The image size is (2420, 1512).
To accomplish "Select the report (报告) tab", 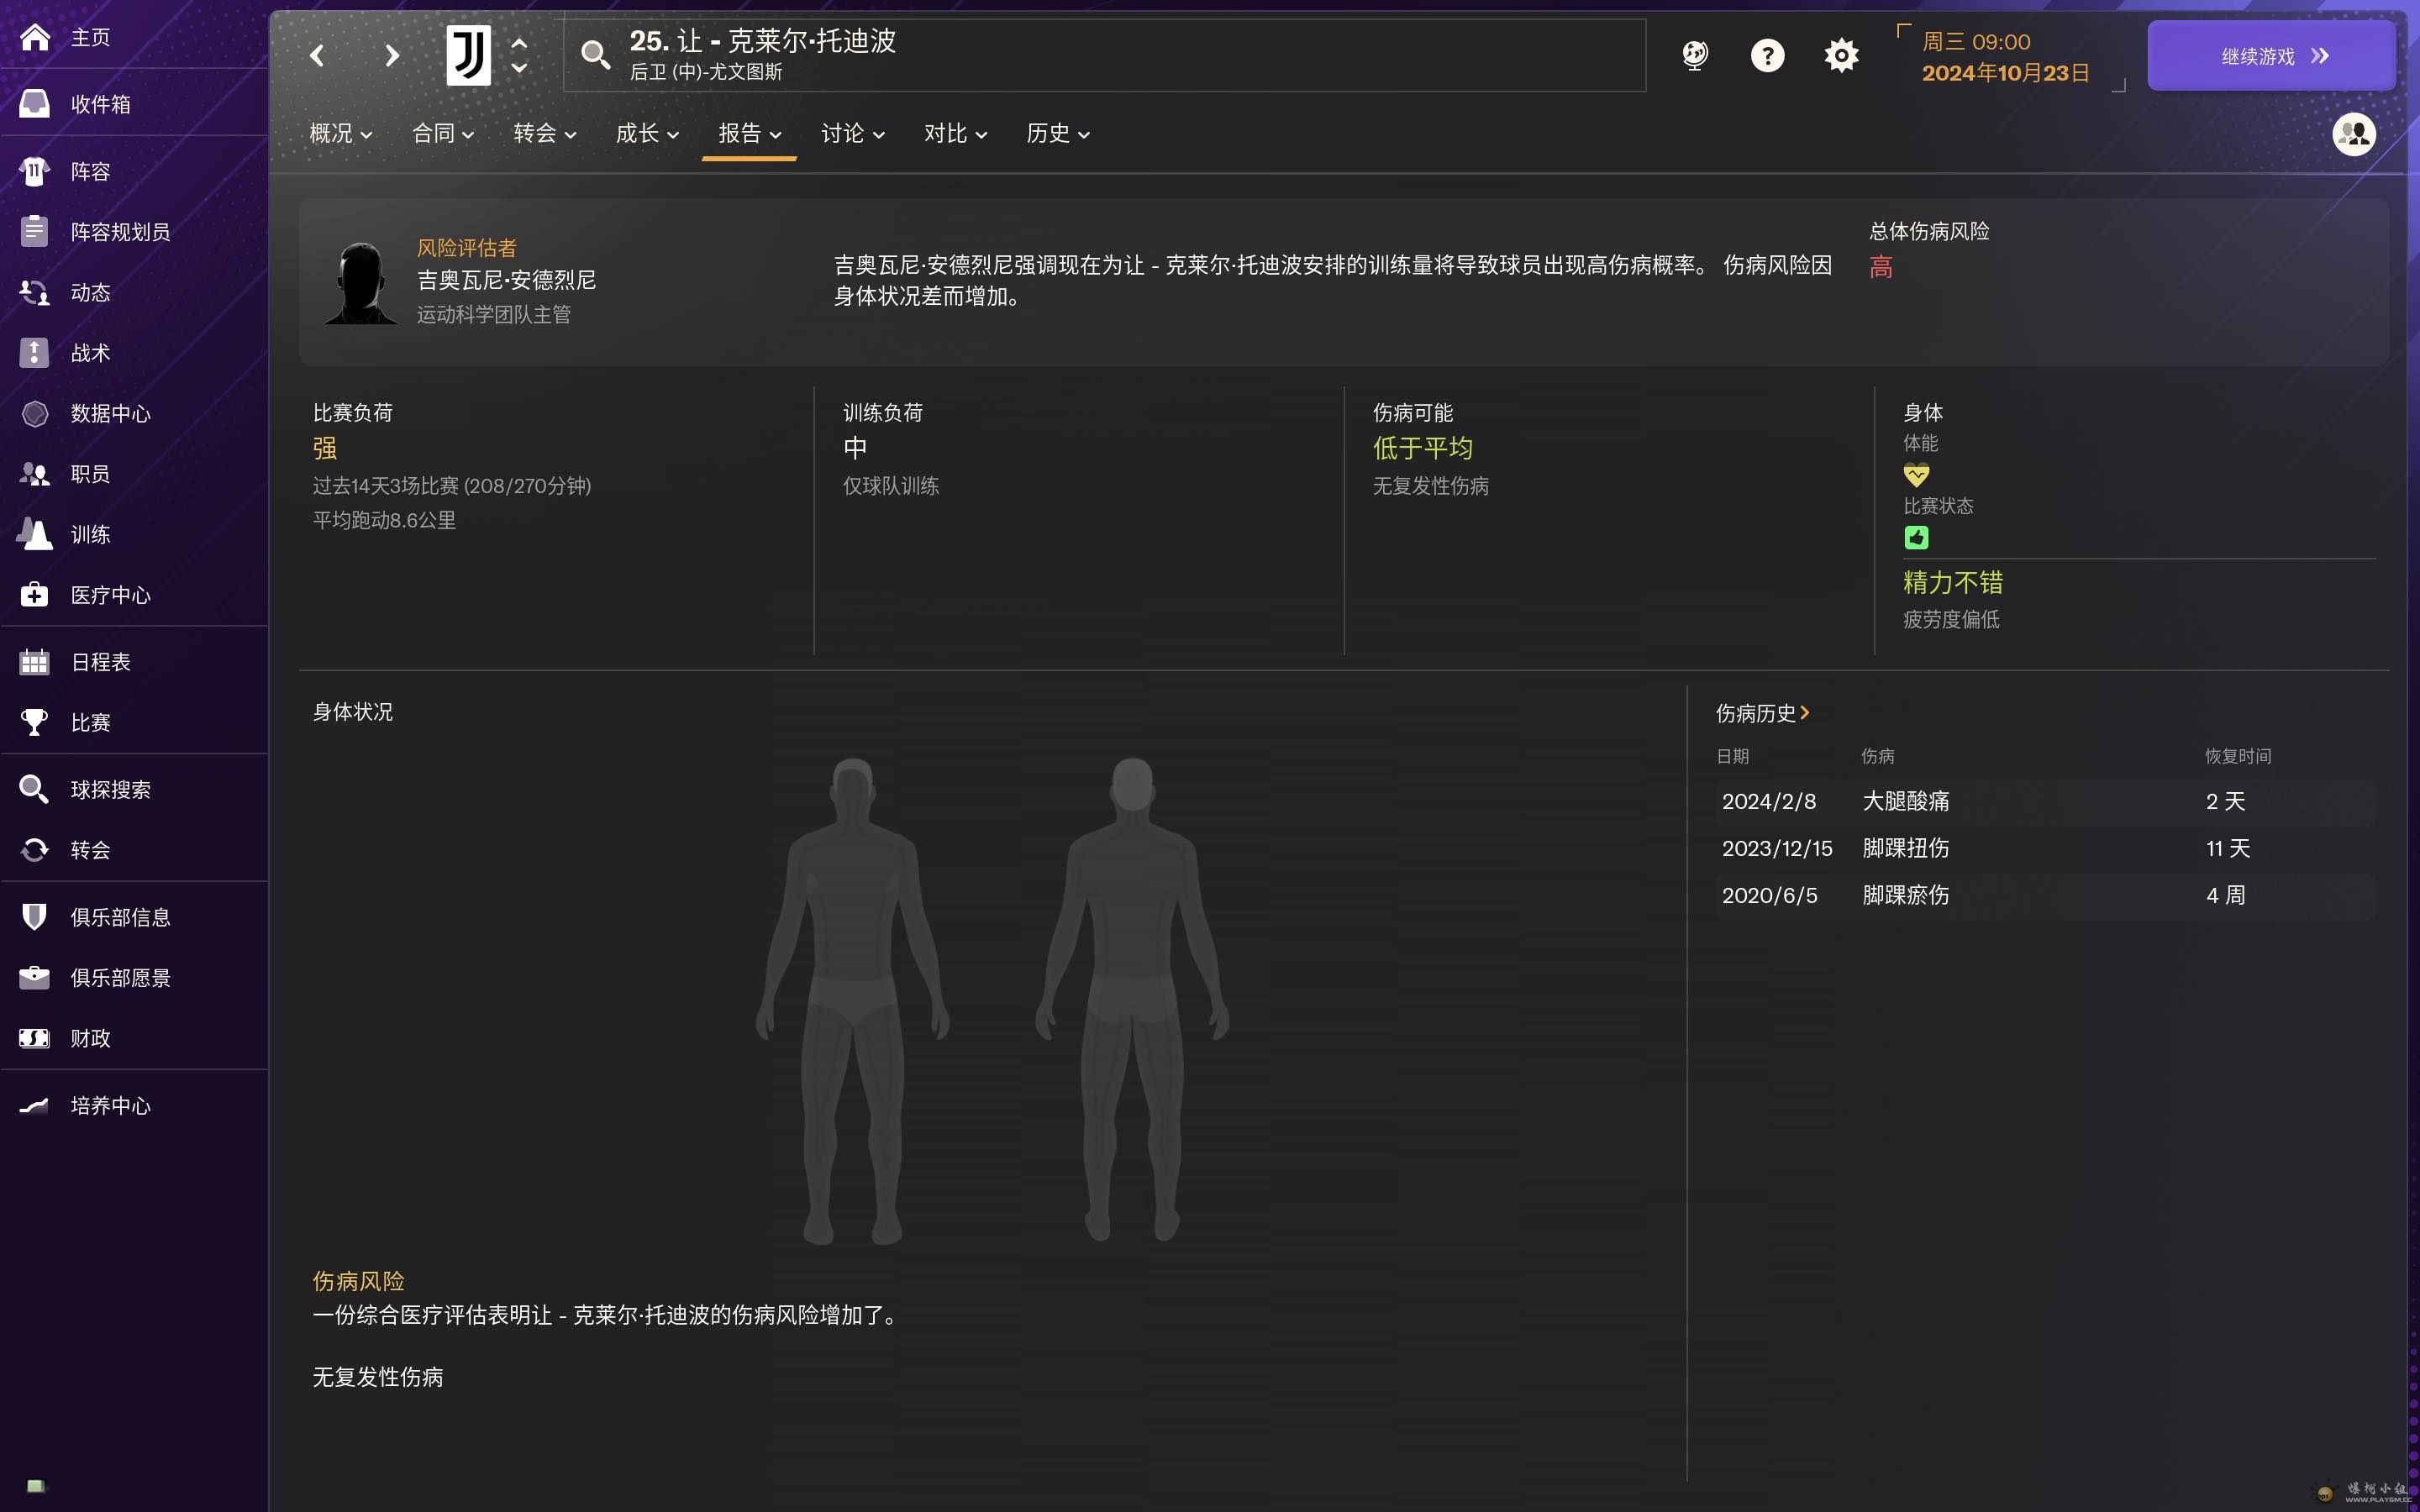I will [x=749, y=134].
